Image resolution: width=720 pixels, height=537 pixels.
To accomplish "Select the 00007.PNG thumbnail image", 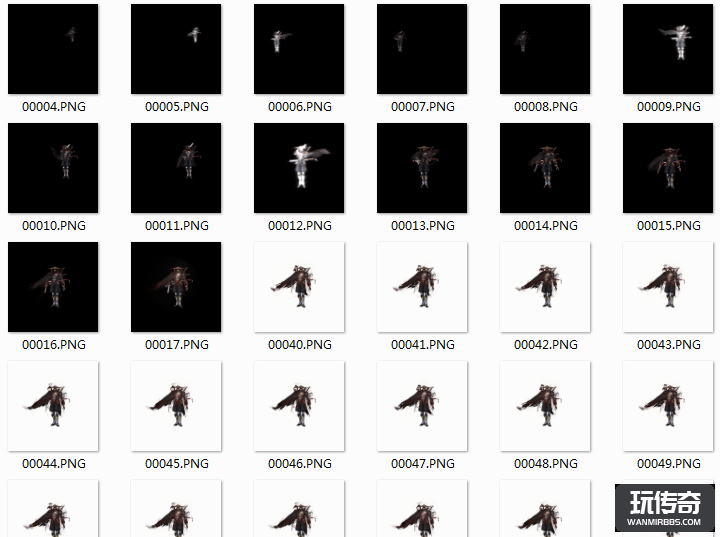I will click(422, 49).
